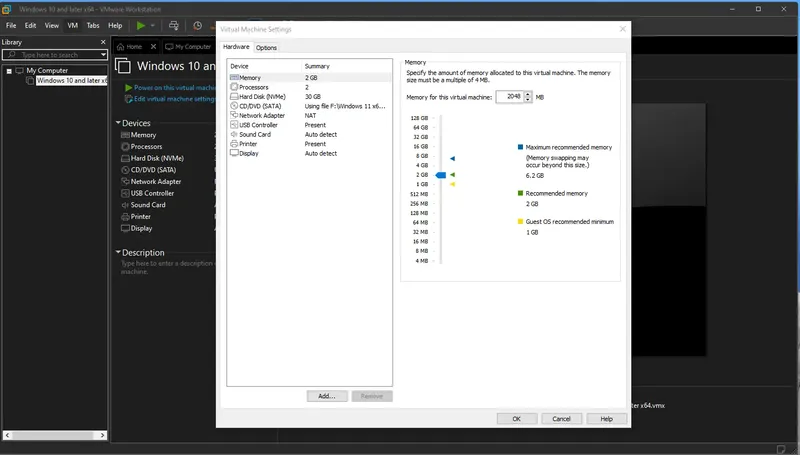Open the VM menu
The image size is (800, 455).
(73, 26)
